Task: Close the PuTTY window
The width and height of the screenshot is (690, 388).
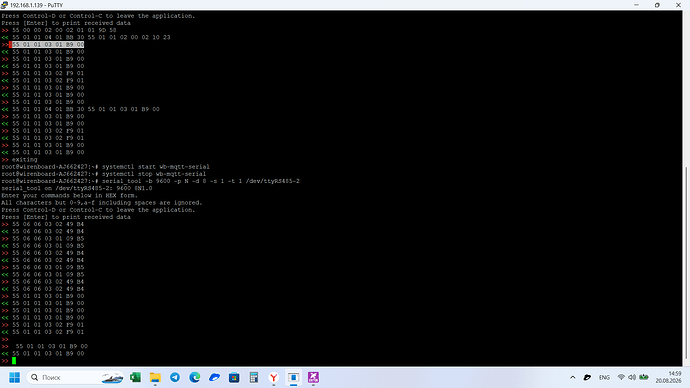Action: point(678,5)
